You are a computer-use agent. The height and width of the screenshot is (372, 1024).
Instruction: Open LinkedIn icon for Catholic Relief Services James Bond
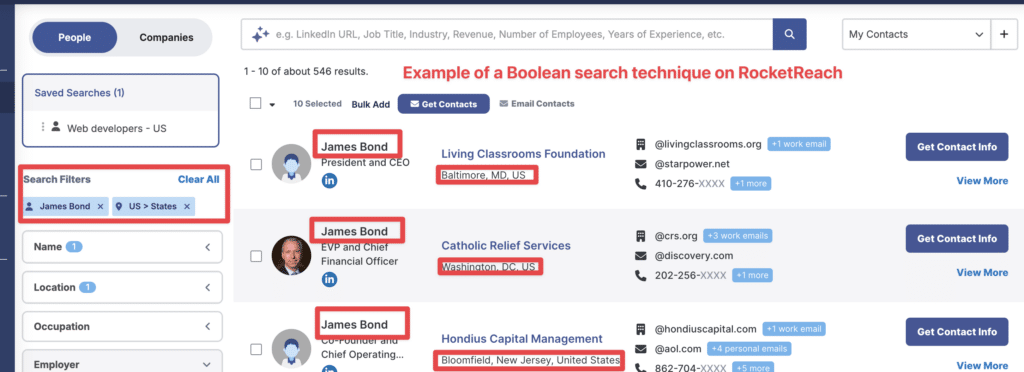click(x=330, y=279)
